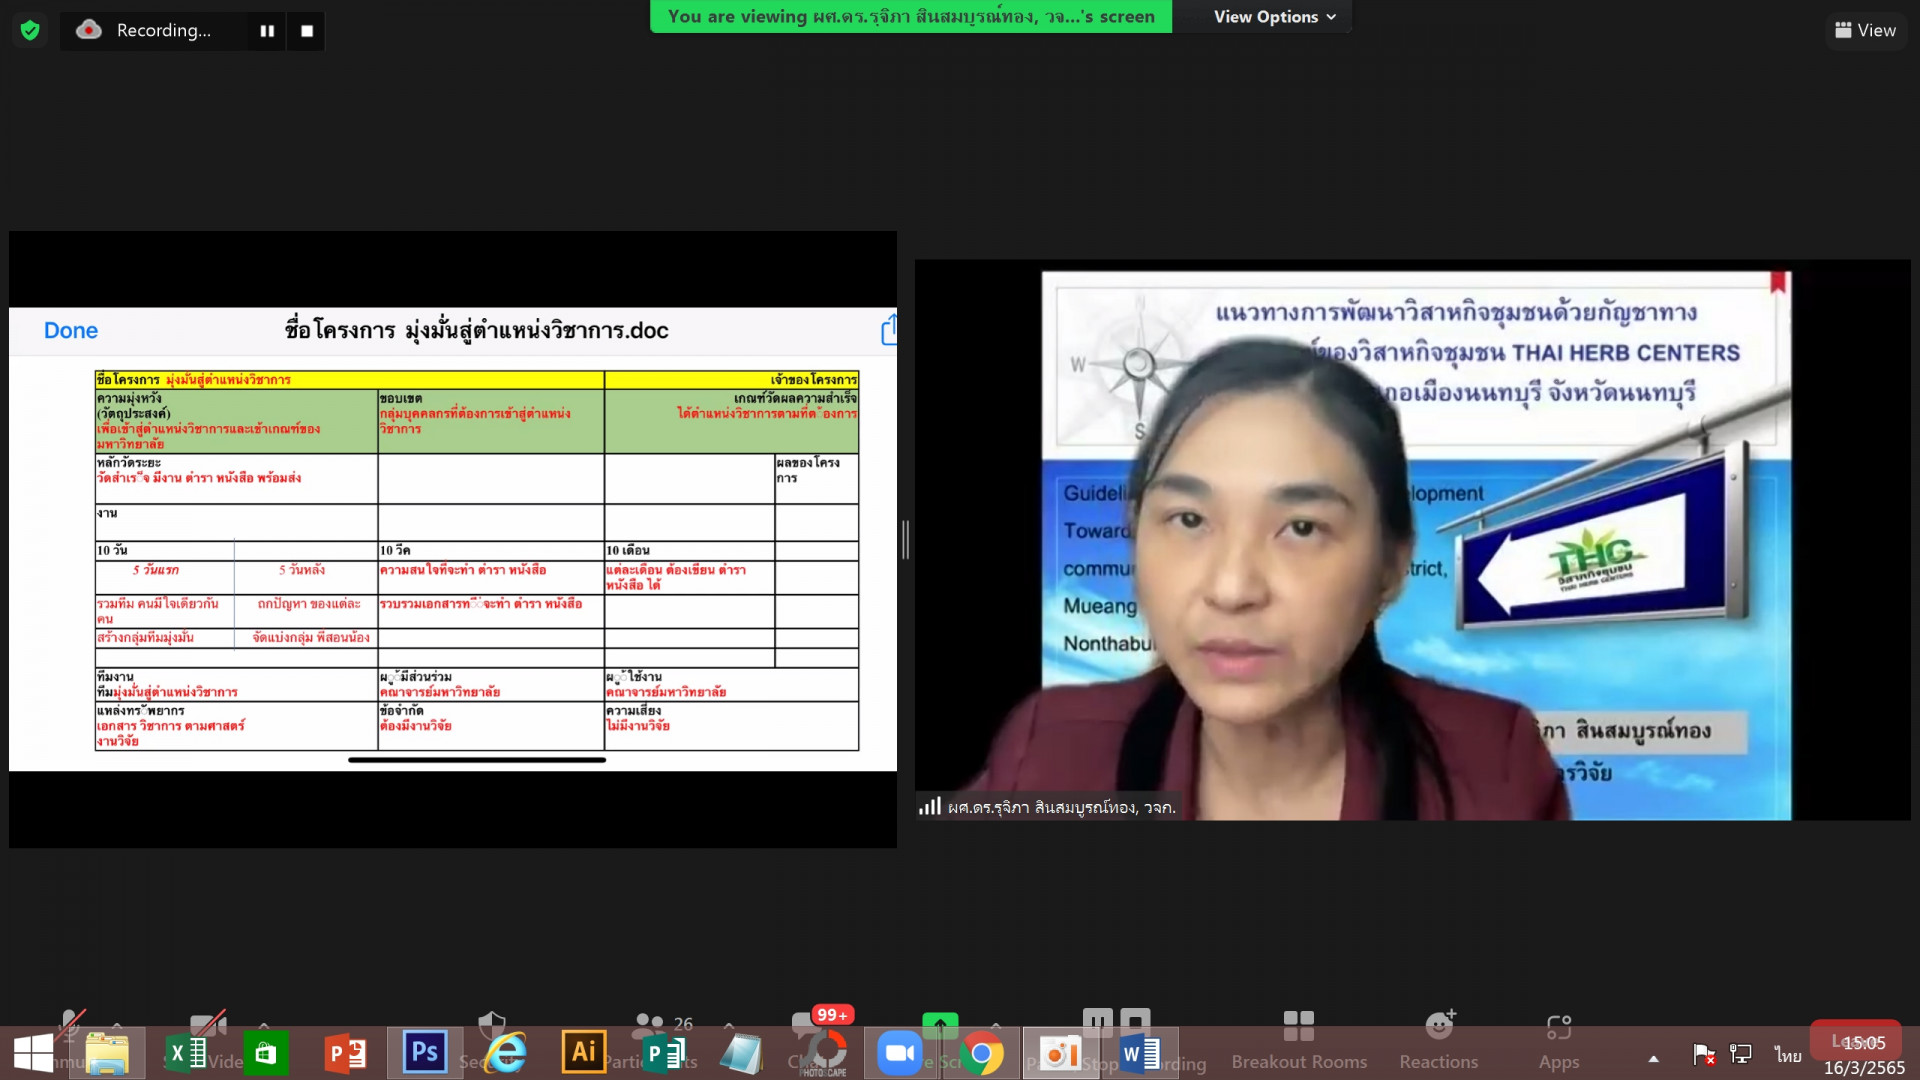
Task: Click the '10 เดือน' table cell
Action: (x=689, y=550)
